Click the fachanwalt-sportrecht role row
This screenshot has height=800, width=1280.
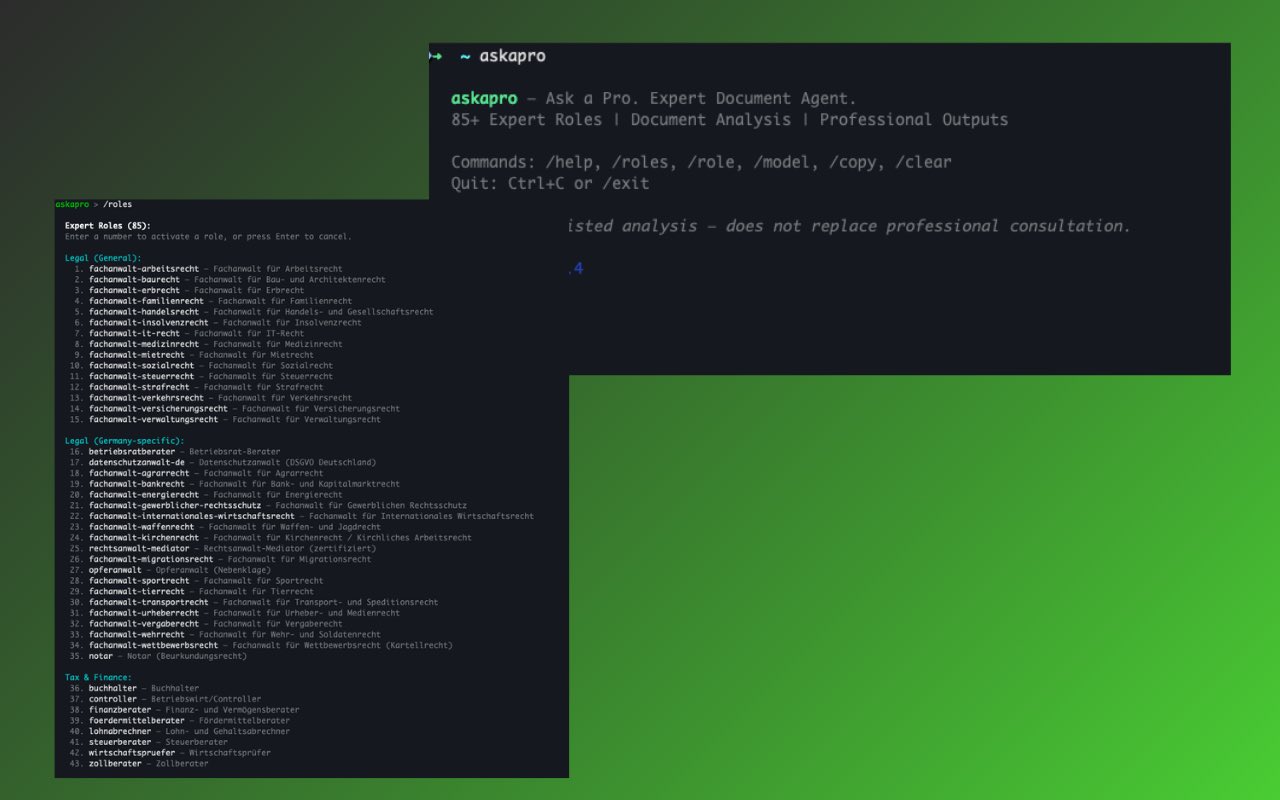pyautogui.click(x=197, y=581)
